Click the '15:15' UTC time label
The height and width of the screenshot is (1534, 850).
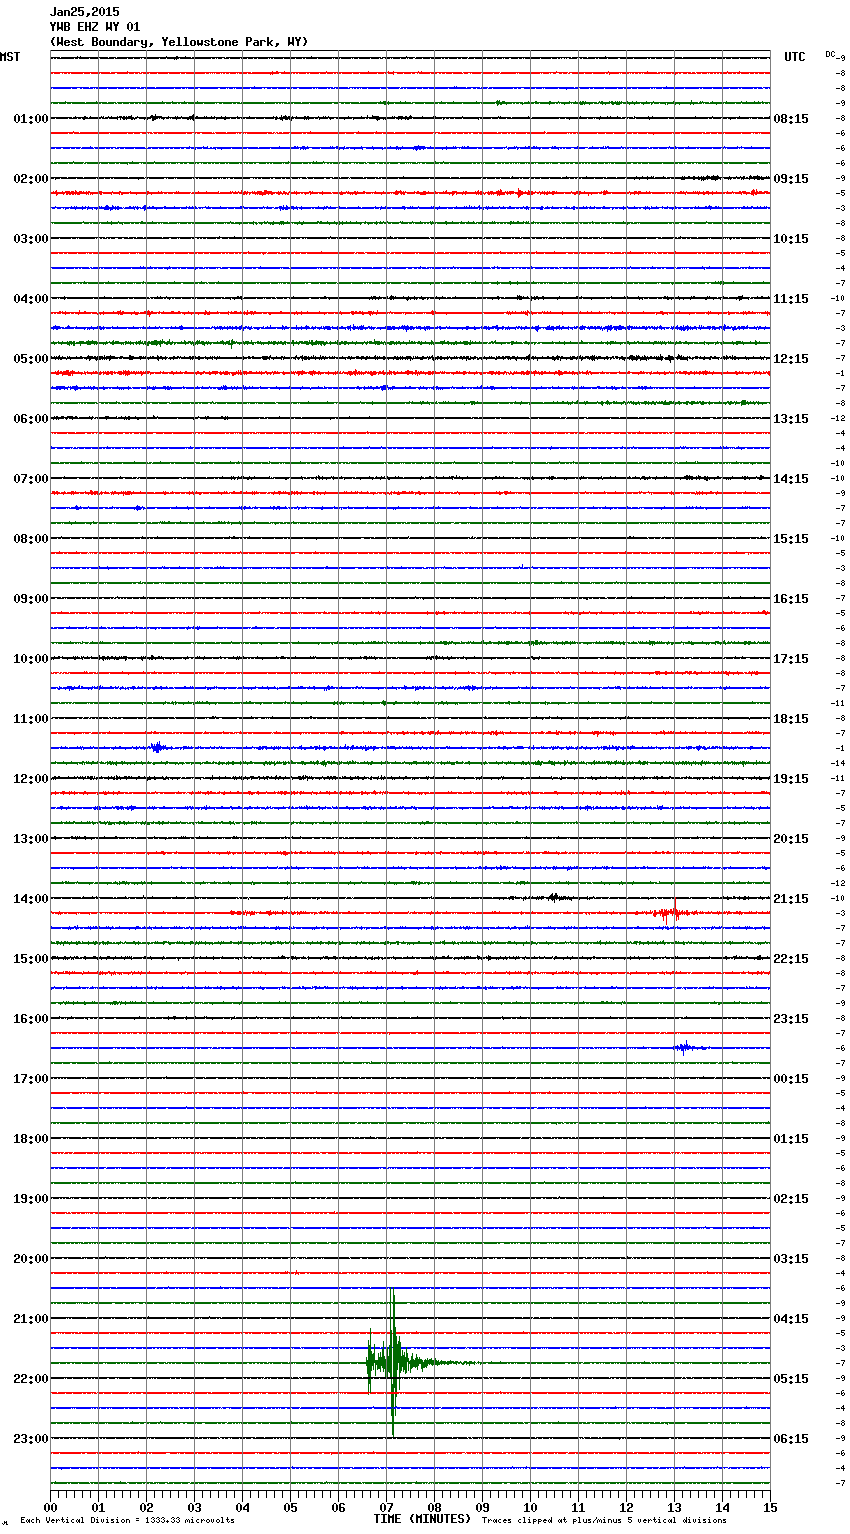[x=791, y=539]
